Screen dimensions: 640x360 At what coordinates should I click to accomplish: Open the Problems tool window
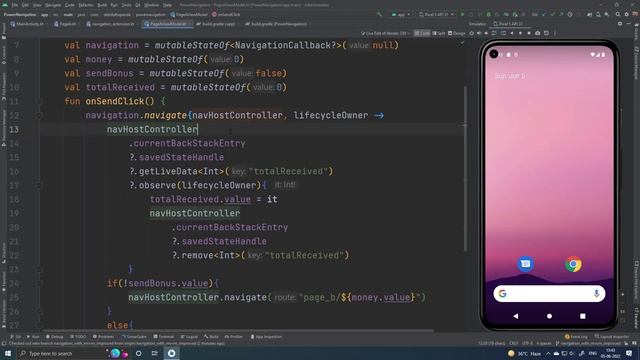(103, 337)
